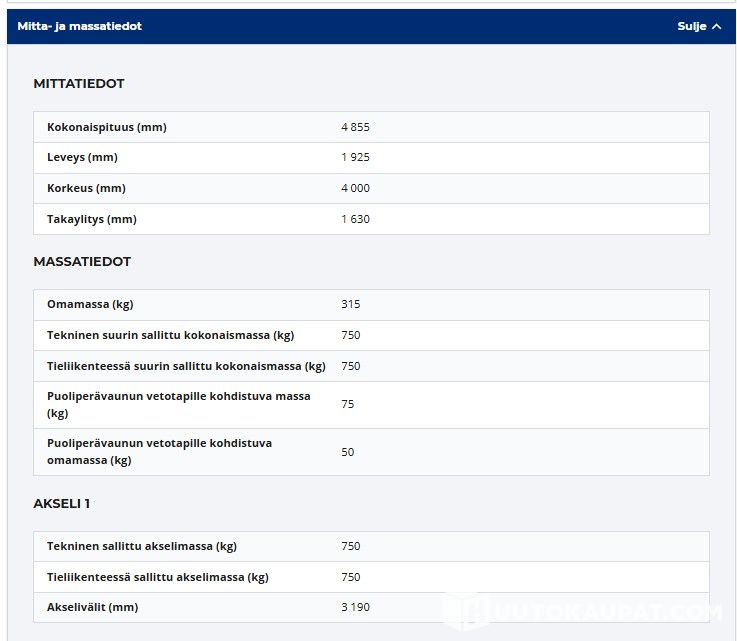The width and height of the screenshot is (737, 641).
Task: Click the Kokonaispituus (mm) row label
Action: [x=106, y=127]
